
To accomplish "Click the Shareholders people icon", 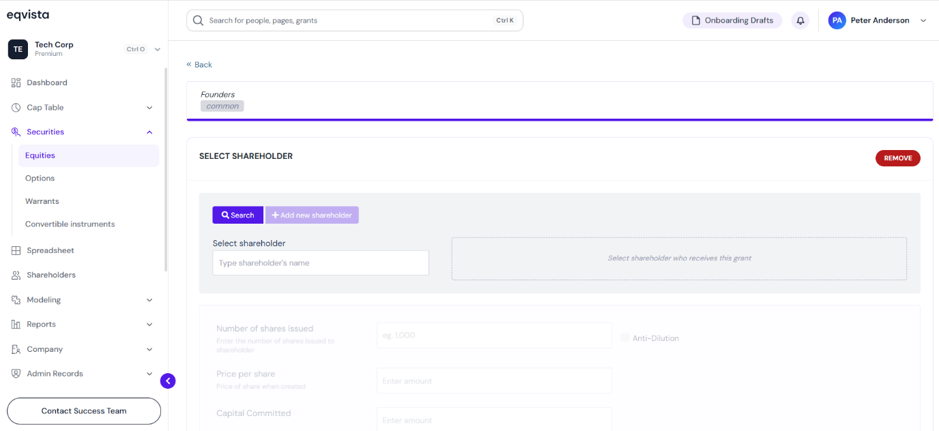I will pyautogui.click(x=16, y=275).
